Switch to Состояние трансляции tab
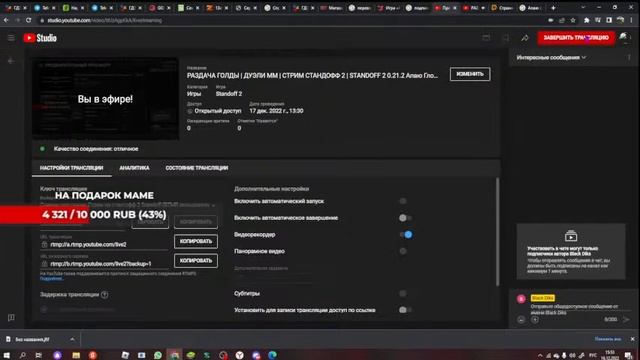Image resolution: width=640 pixels, height=360 pixels. 197,168
